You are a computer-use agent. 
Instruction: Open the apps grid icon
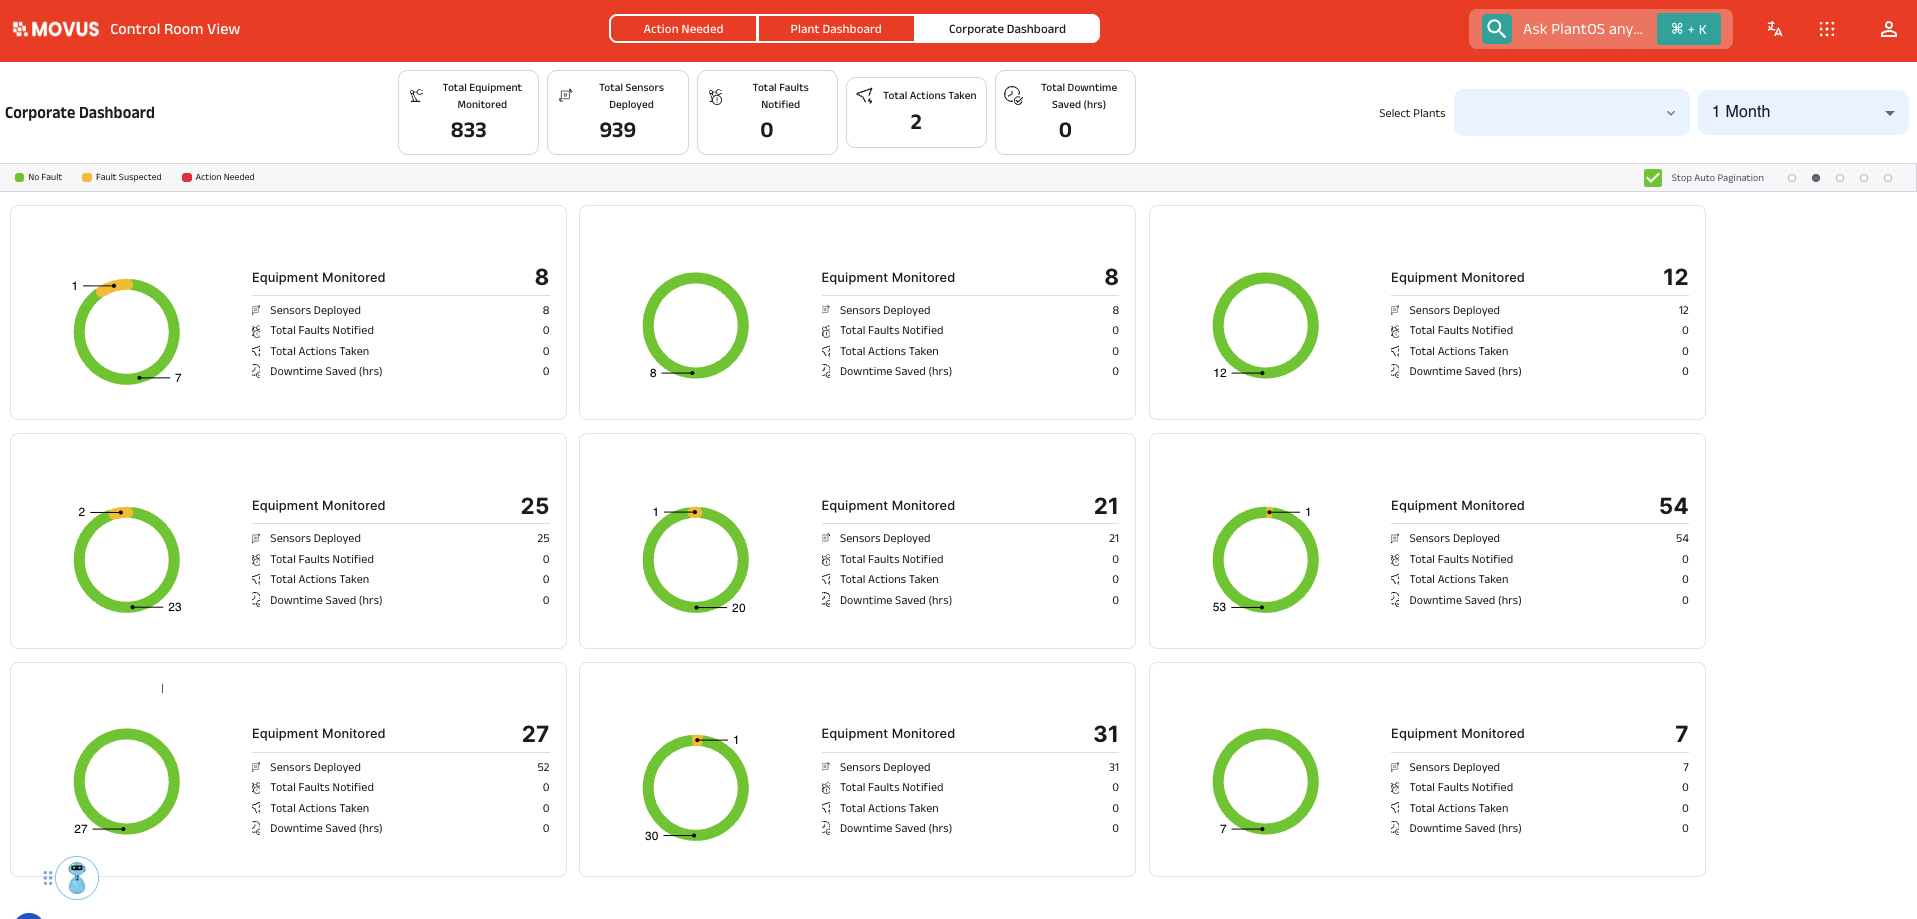coord(1827,29)
